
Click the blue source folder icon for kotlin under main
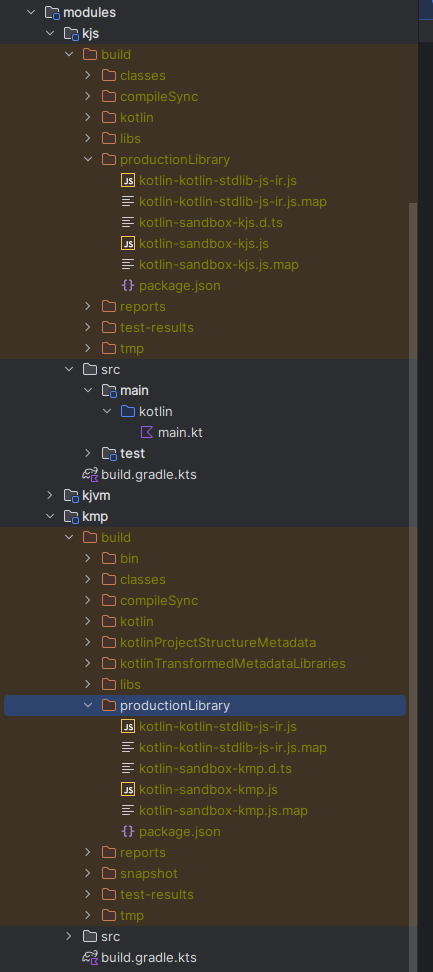pyautogui.click(x=128, y=412)
